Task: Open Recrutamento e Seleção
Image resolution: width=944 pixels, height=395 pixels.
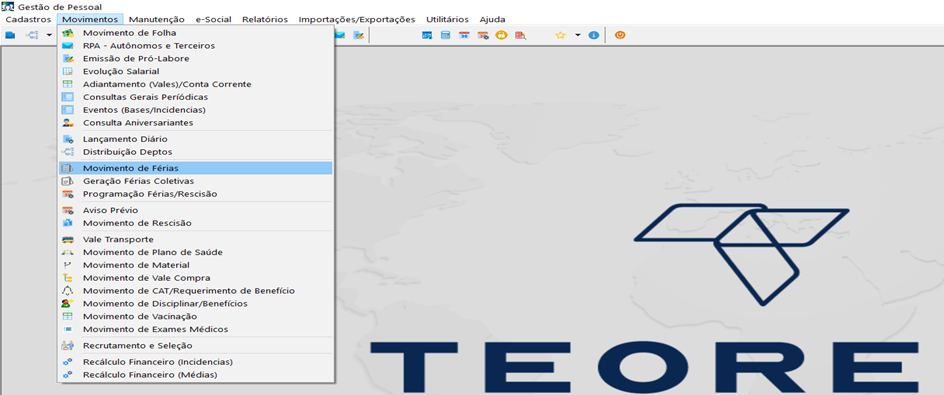Action: pyautogui.click(x=195, y=346)
